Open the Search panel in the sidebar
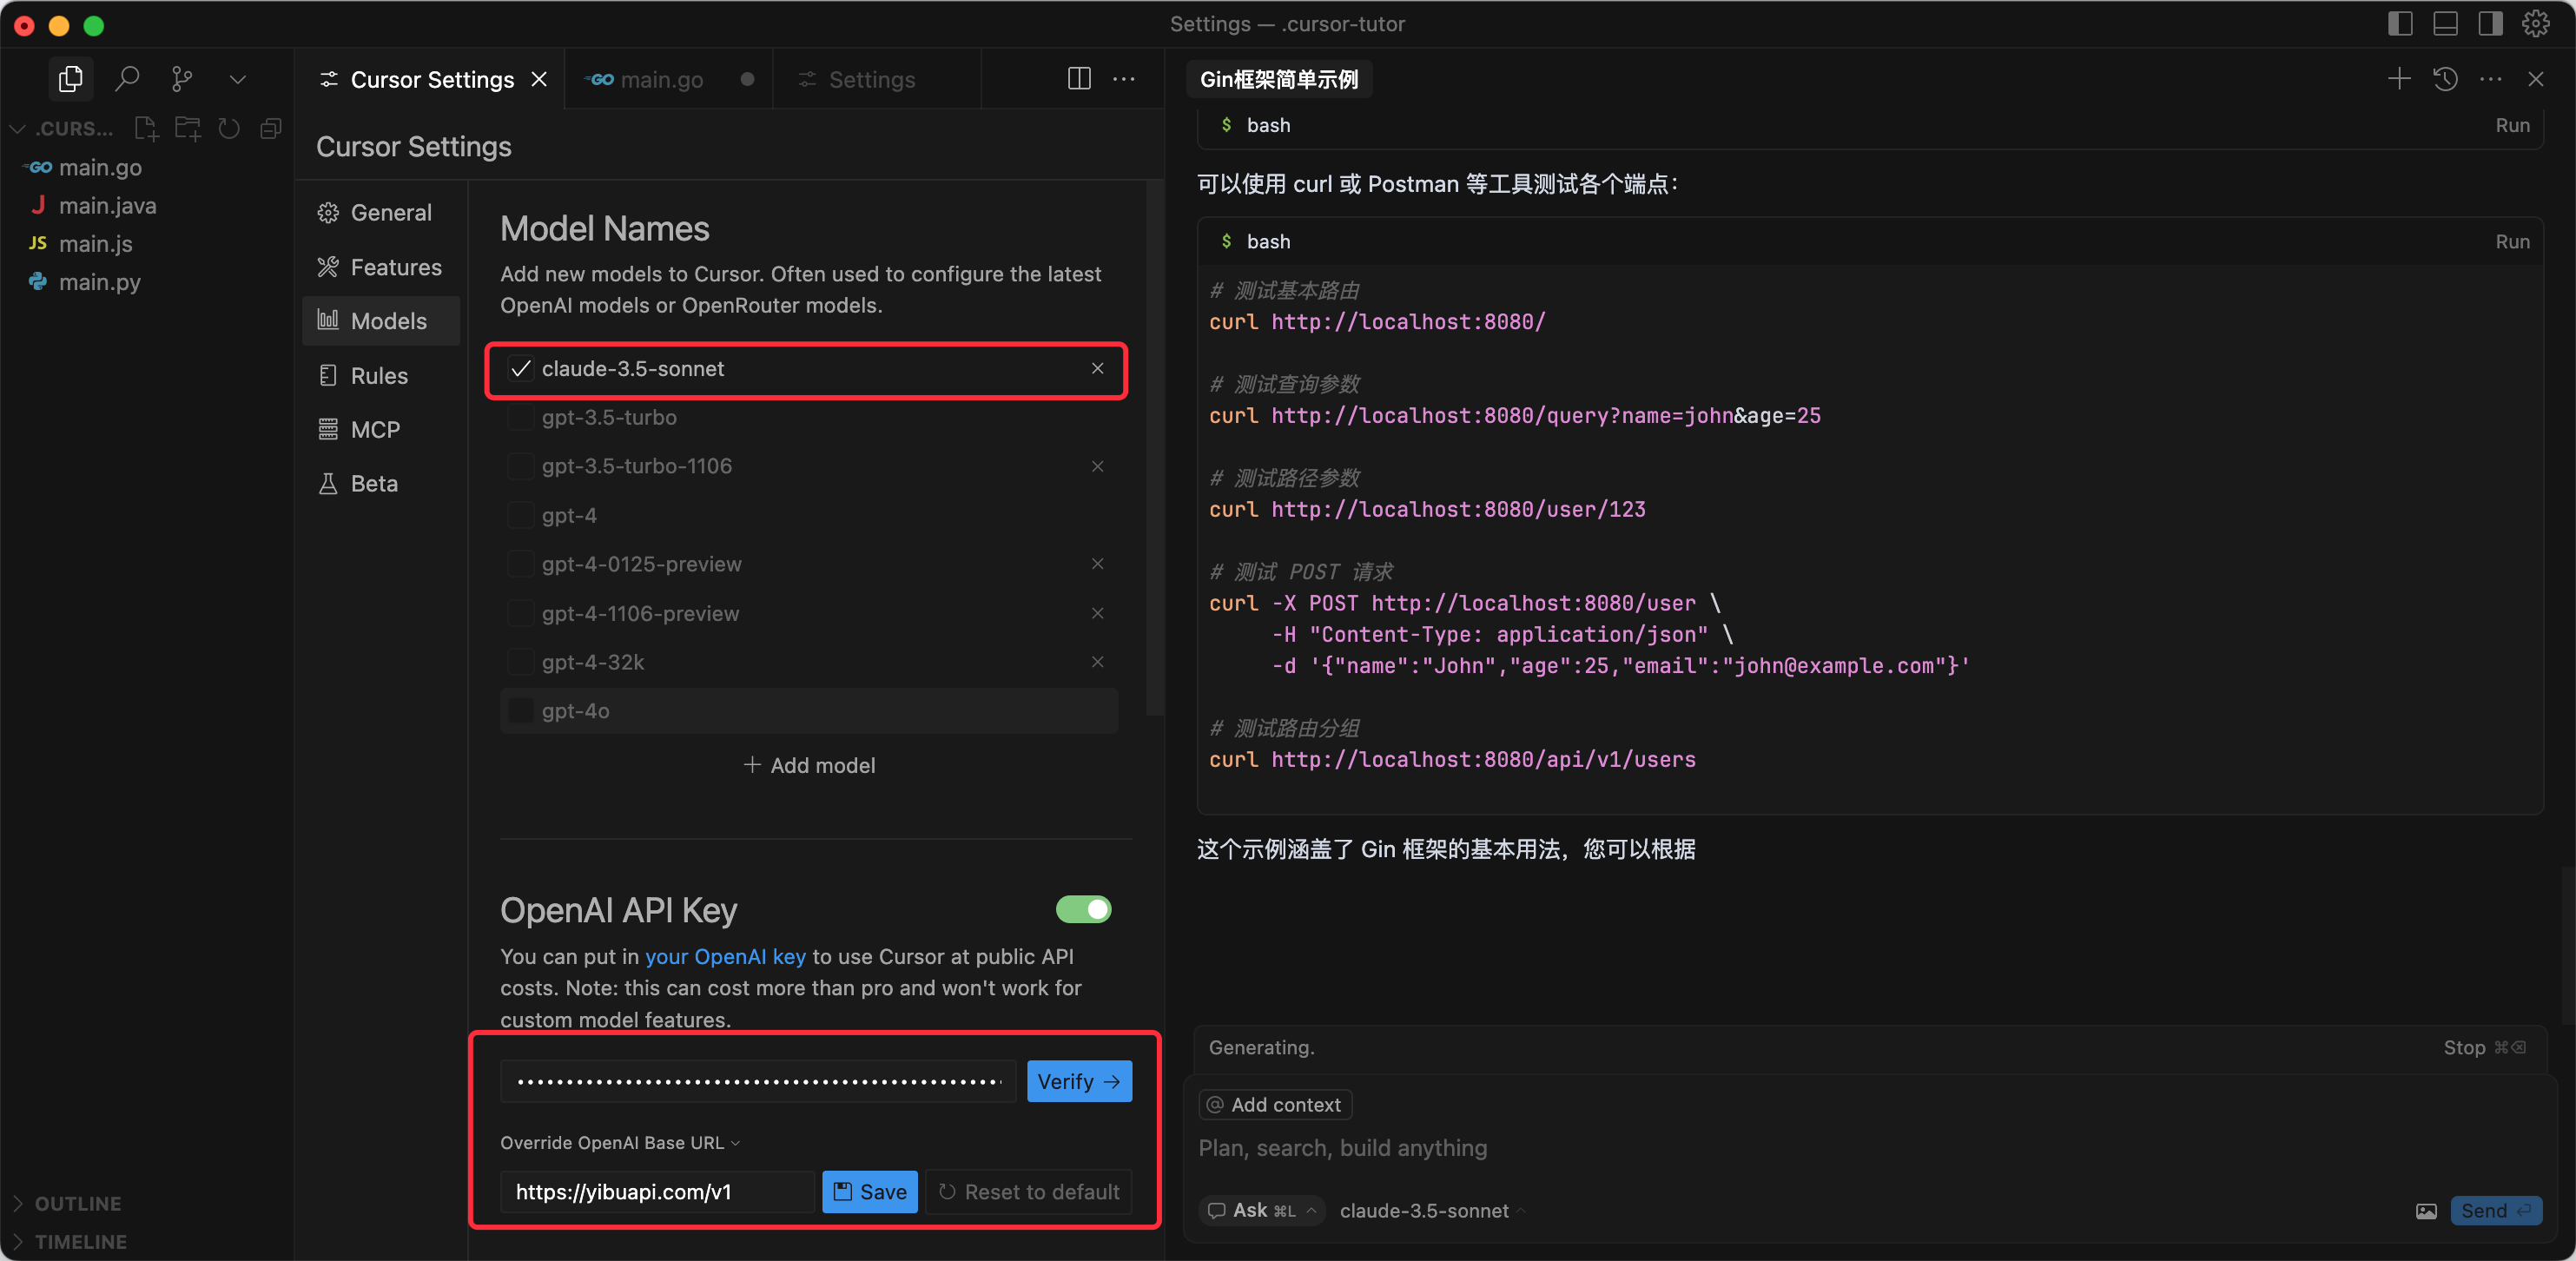 click(x=127, y=79)
